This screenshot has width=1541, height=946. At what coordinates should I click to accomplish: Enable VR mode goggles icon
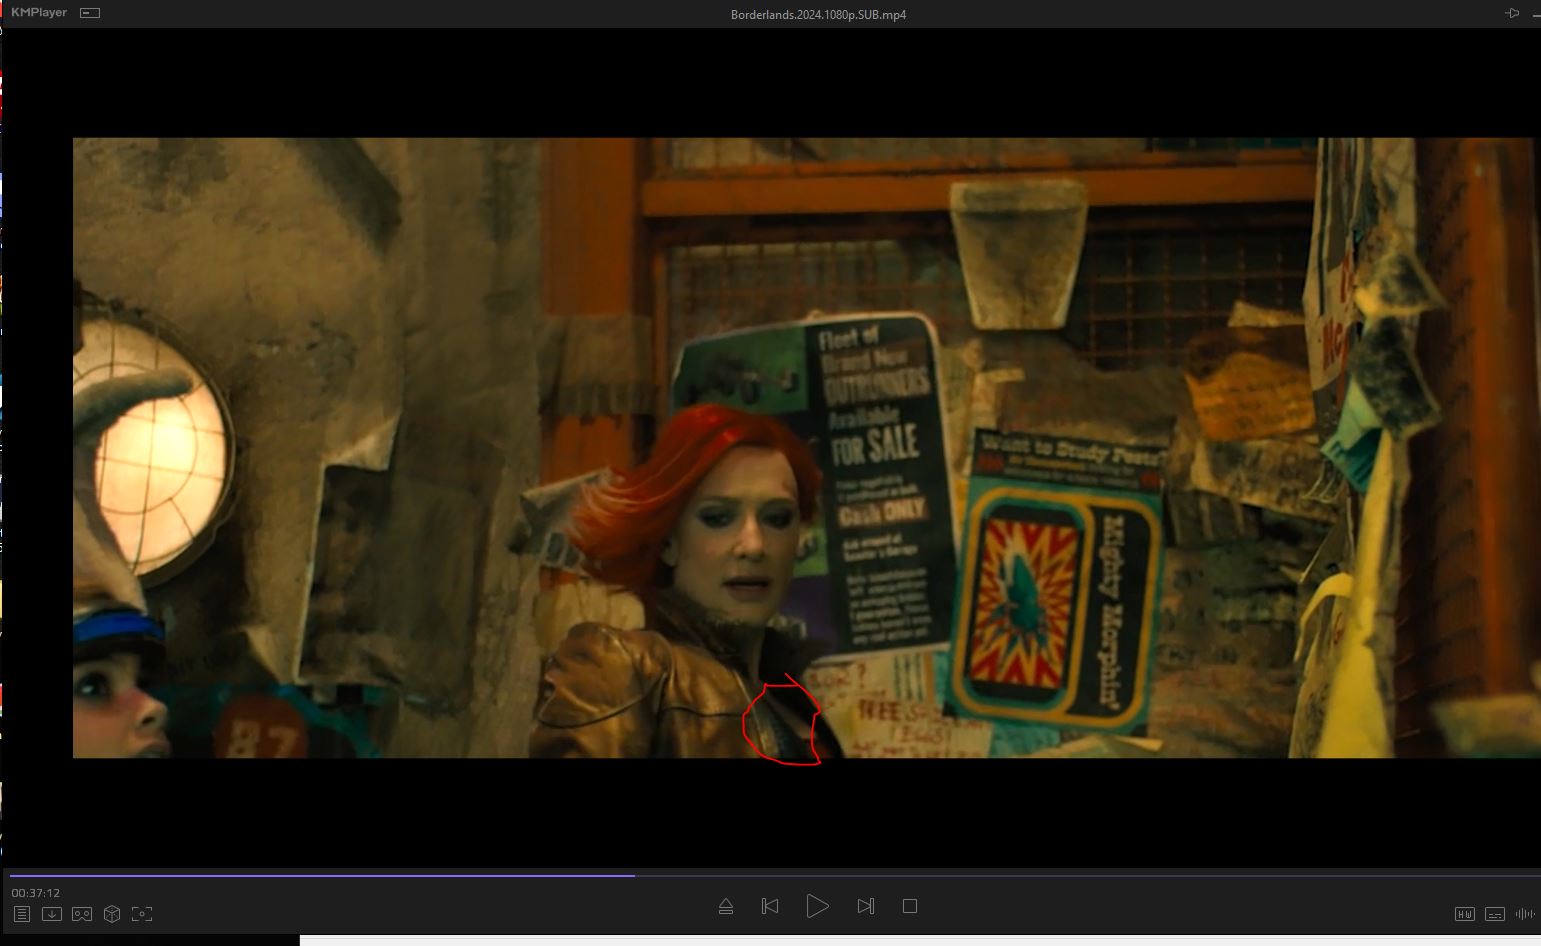(82, 914)
